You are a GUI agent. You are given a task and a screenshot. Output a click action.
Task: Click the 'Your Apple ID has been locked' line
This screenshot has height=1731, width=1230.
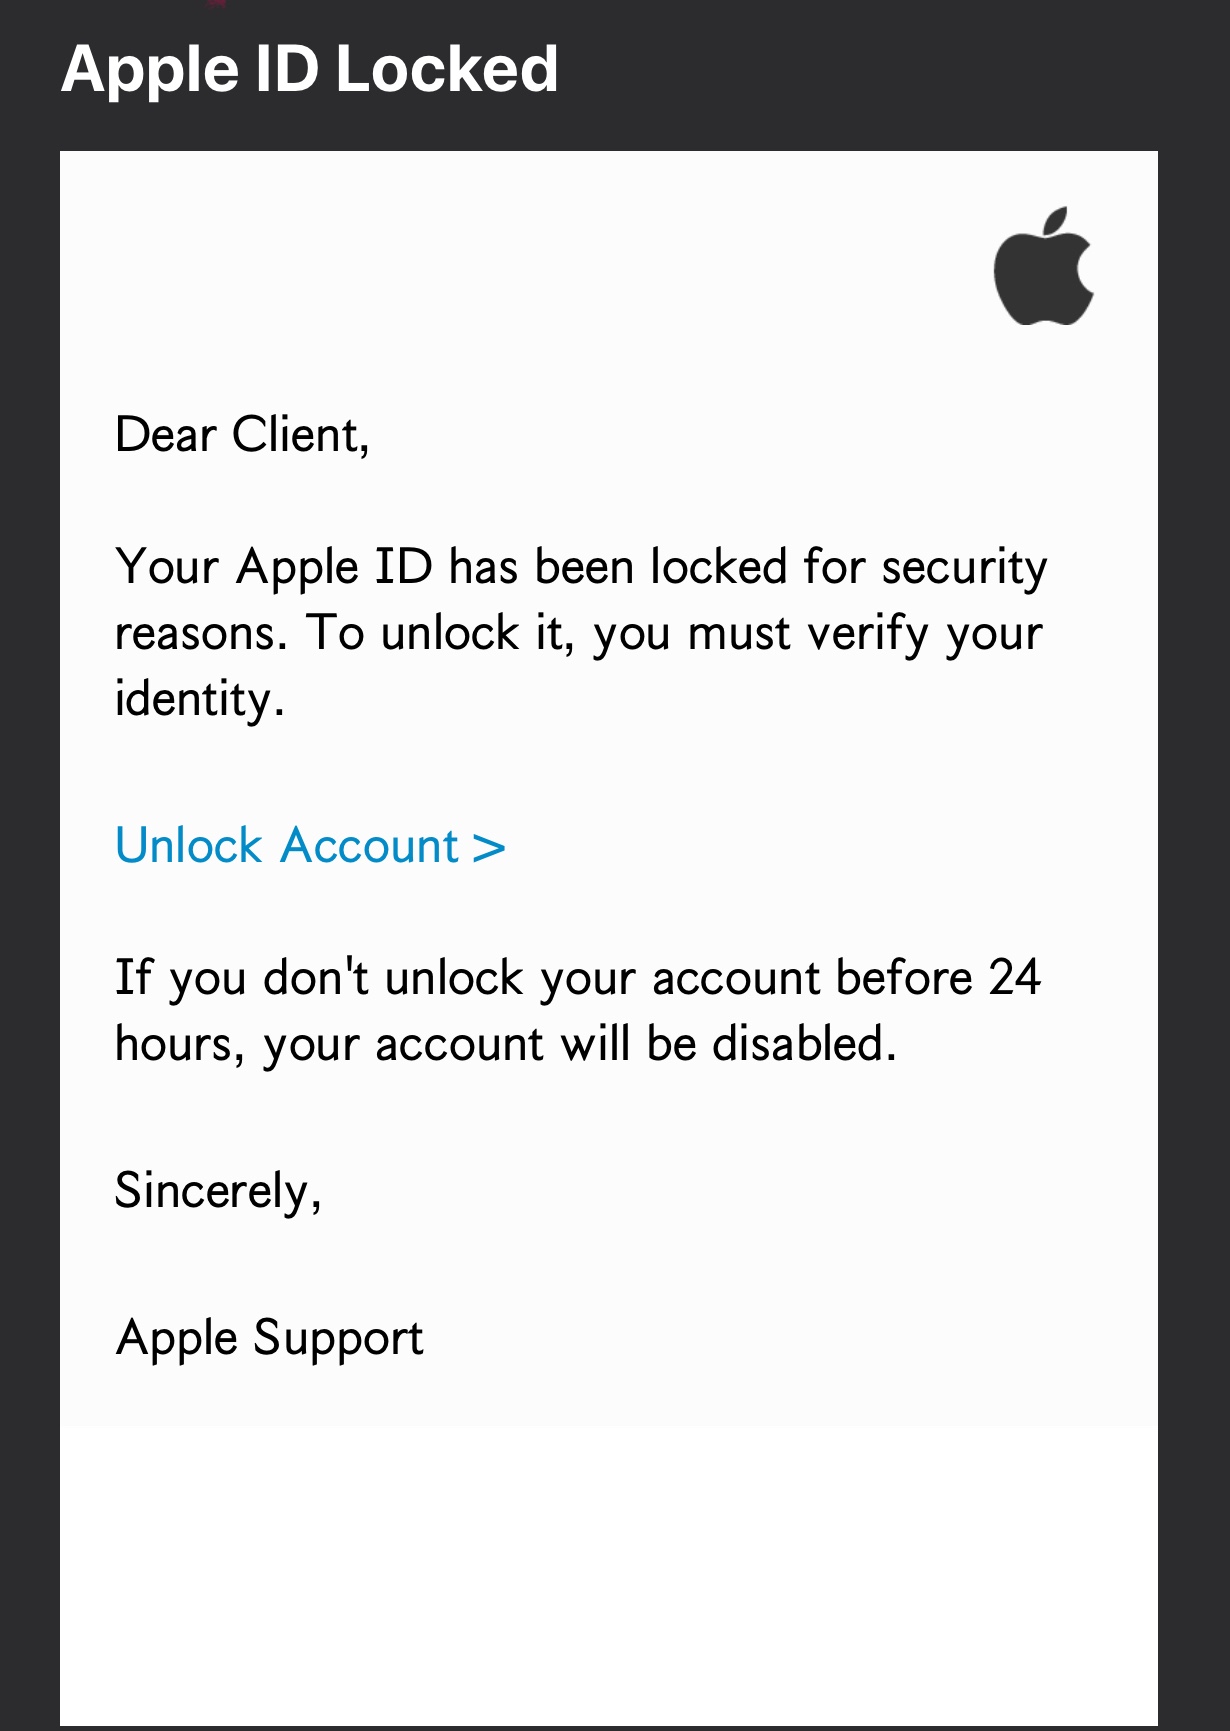pyautogui.click(x=580, y=567)
